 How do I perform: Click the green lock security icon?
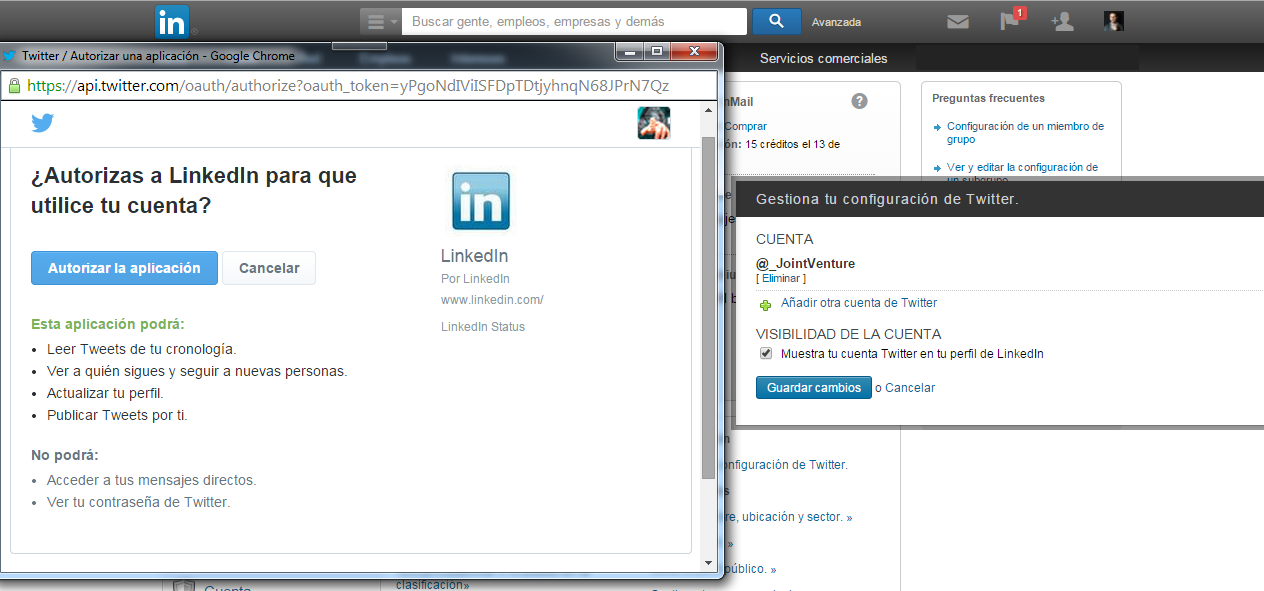point(14,86)
